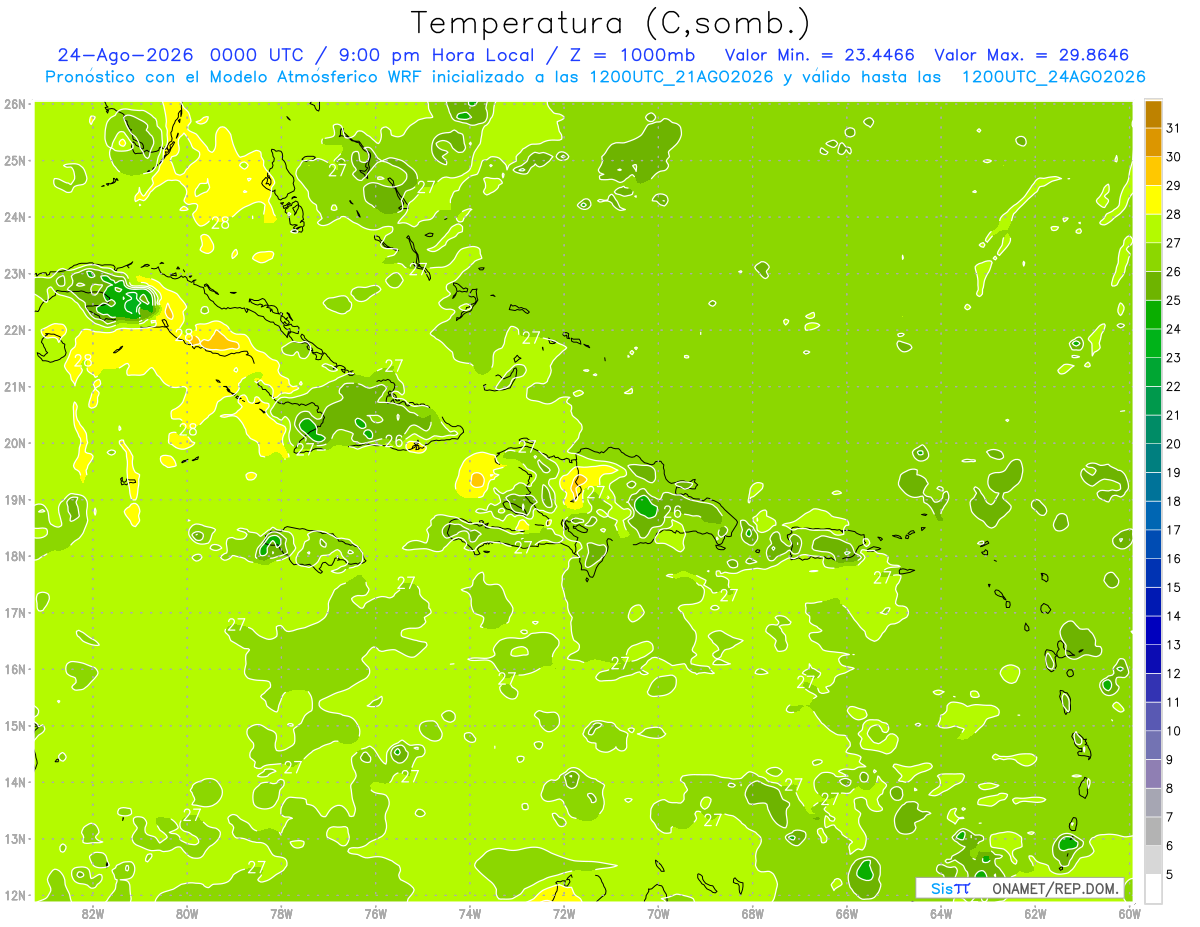Click the 24N latitude axis label
This screenshot has width=1200, height=927.
[x=15, y=217]
